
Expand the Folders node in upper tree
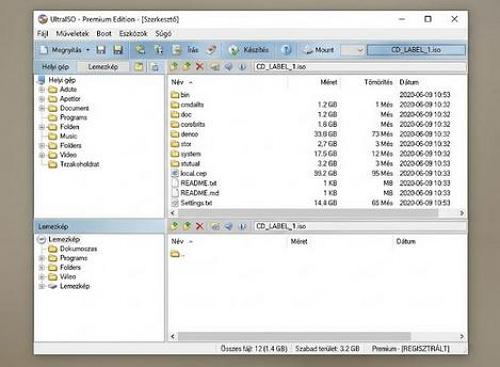tap(42, 145)
